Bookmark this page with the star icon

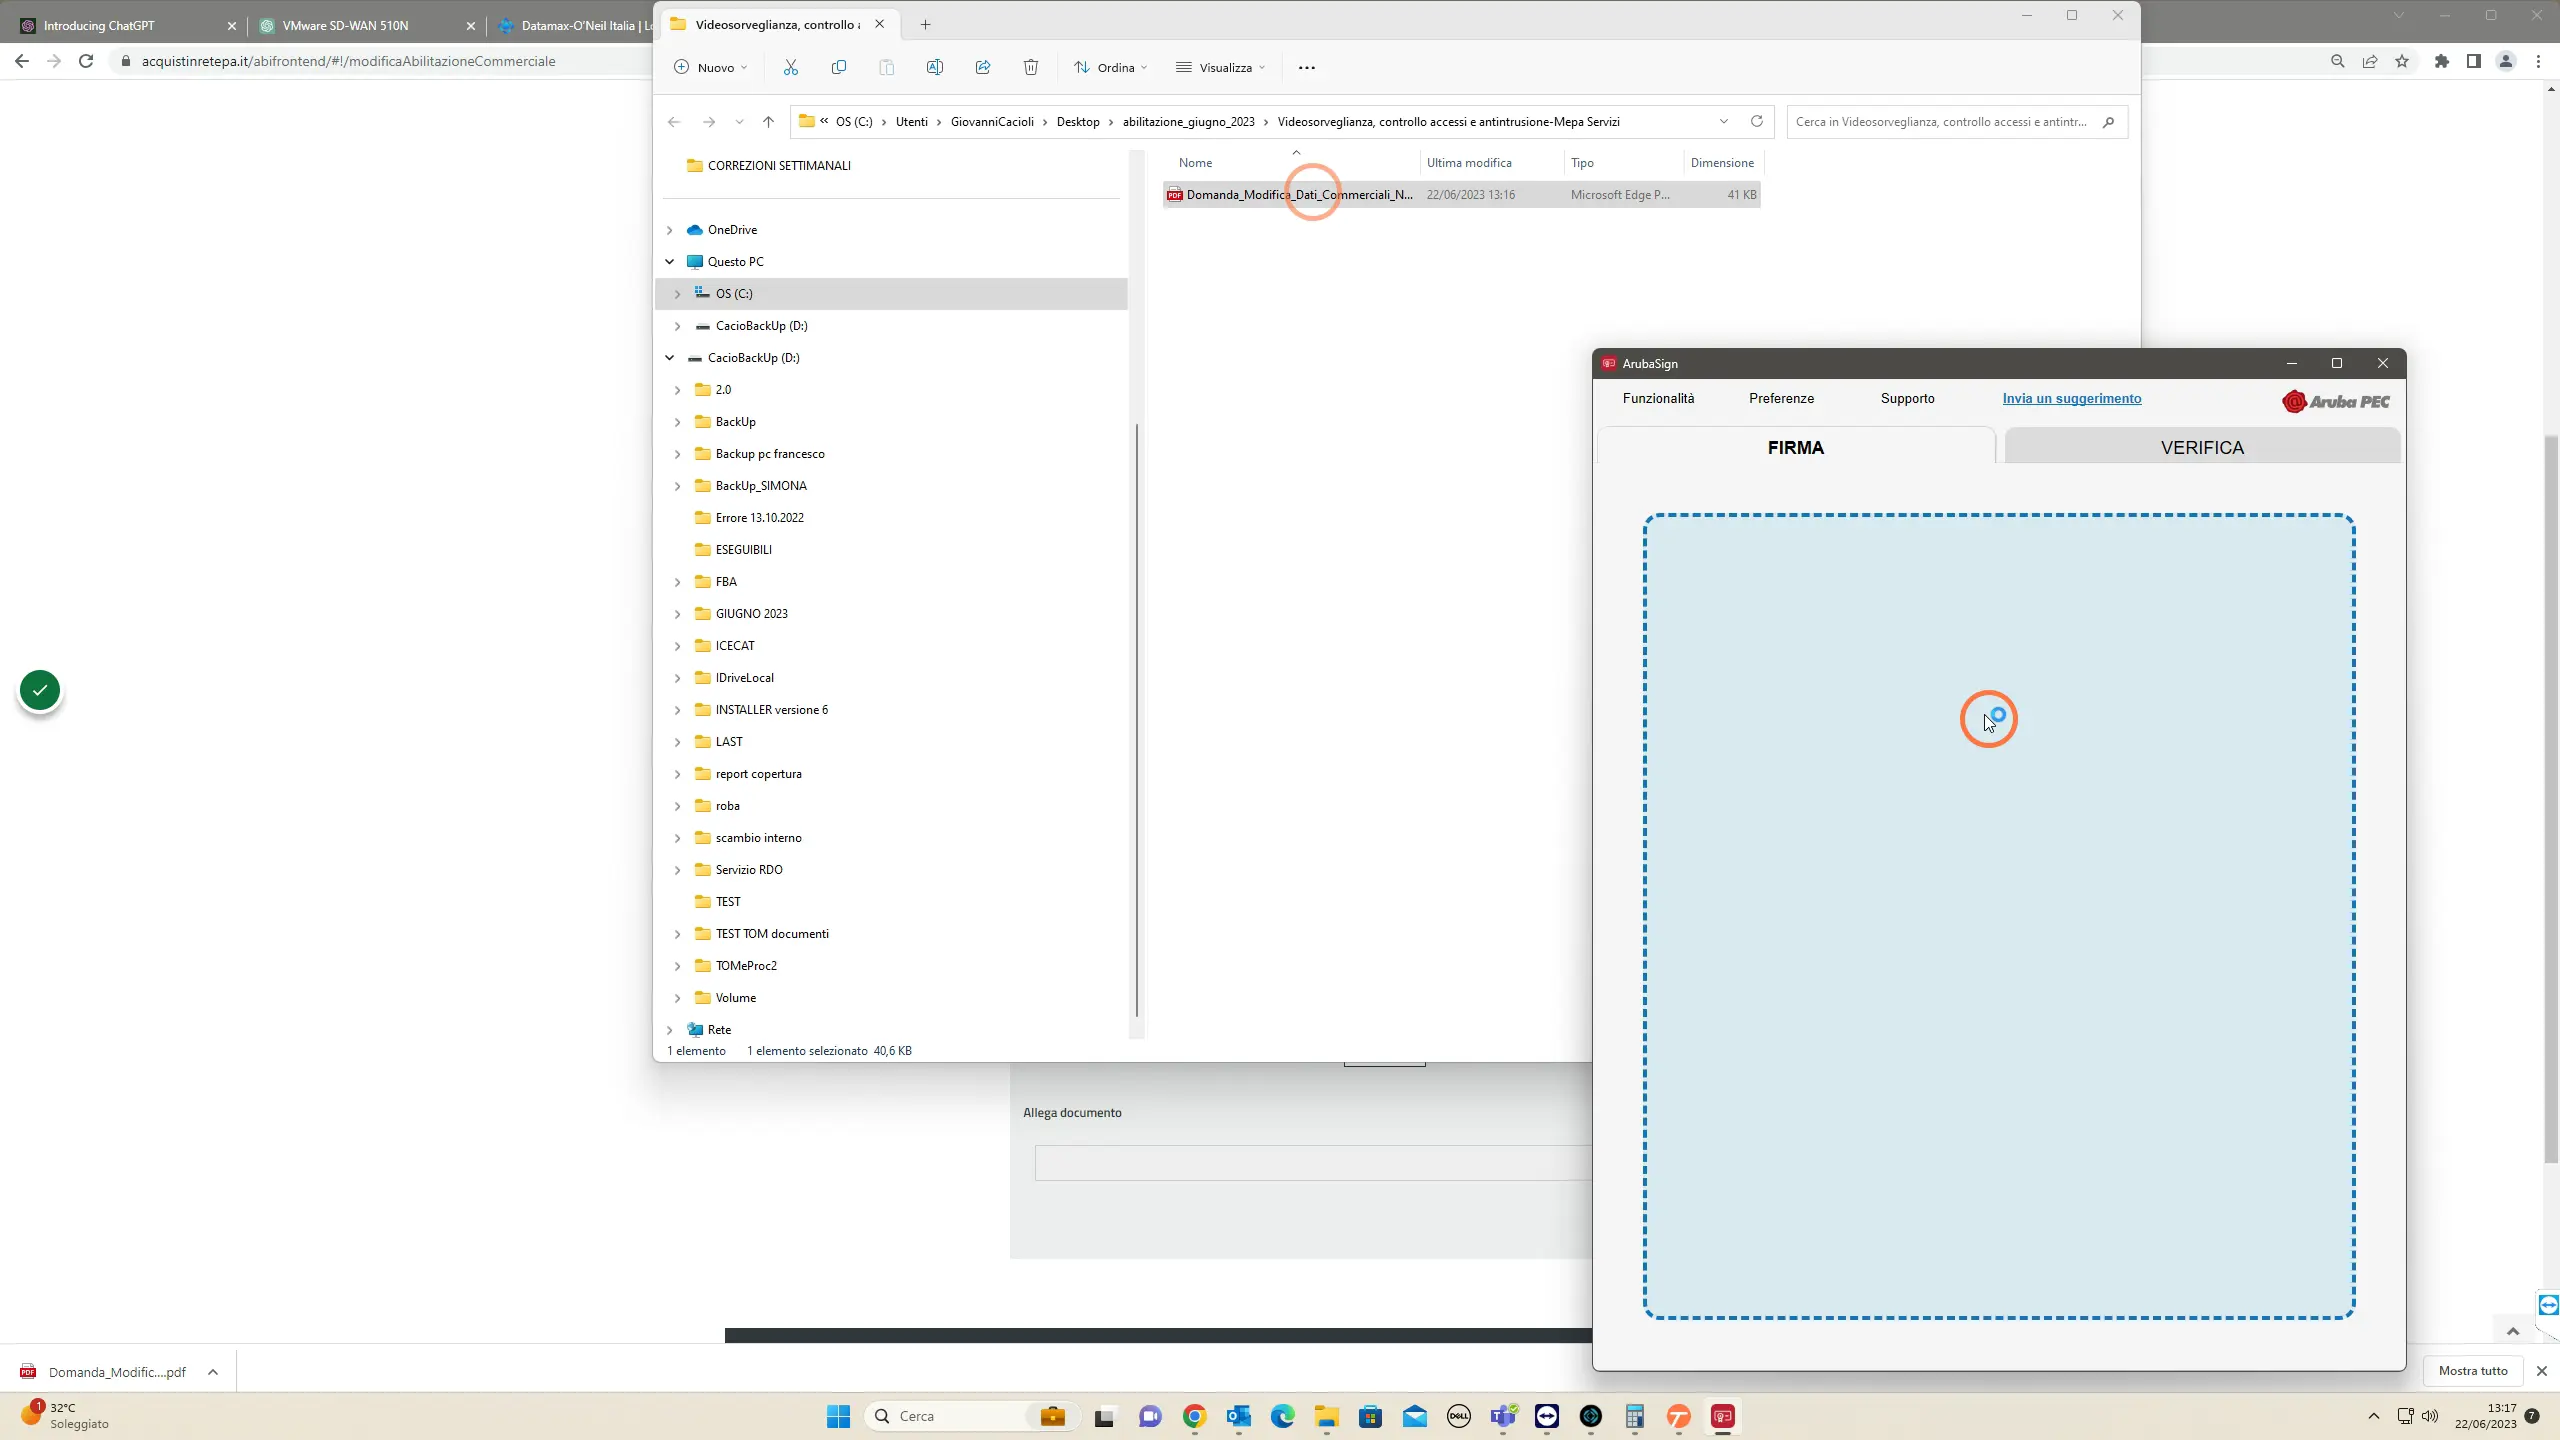point(2402,61)
